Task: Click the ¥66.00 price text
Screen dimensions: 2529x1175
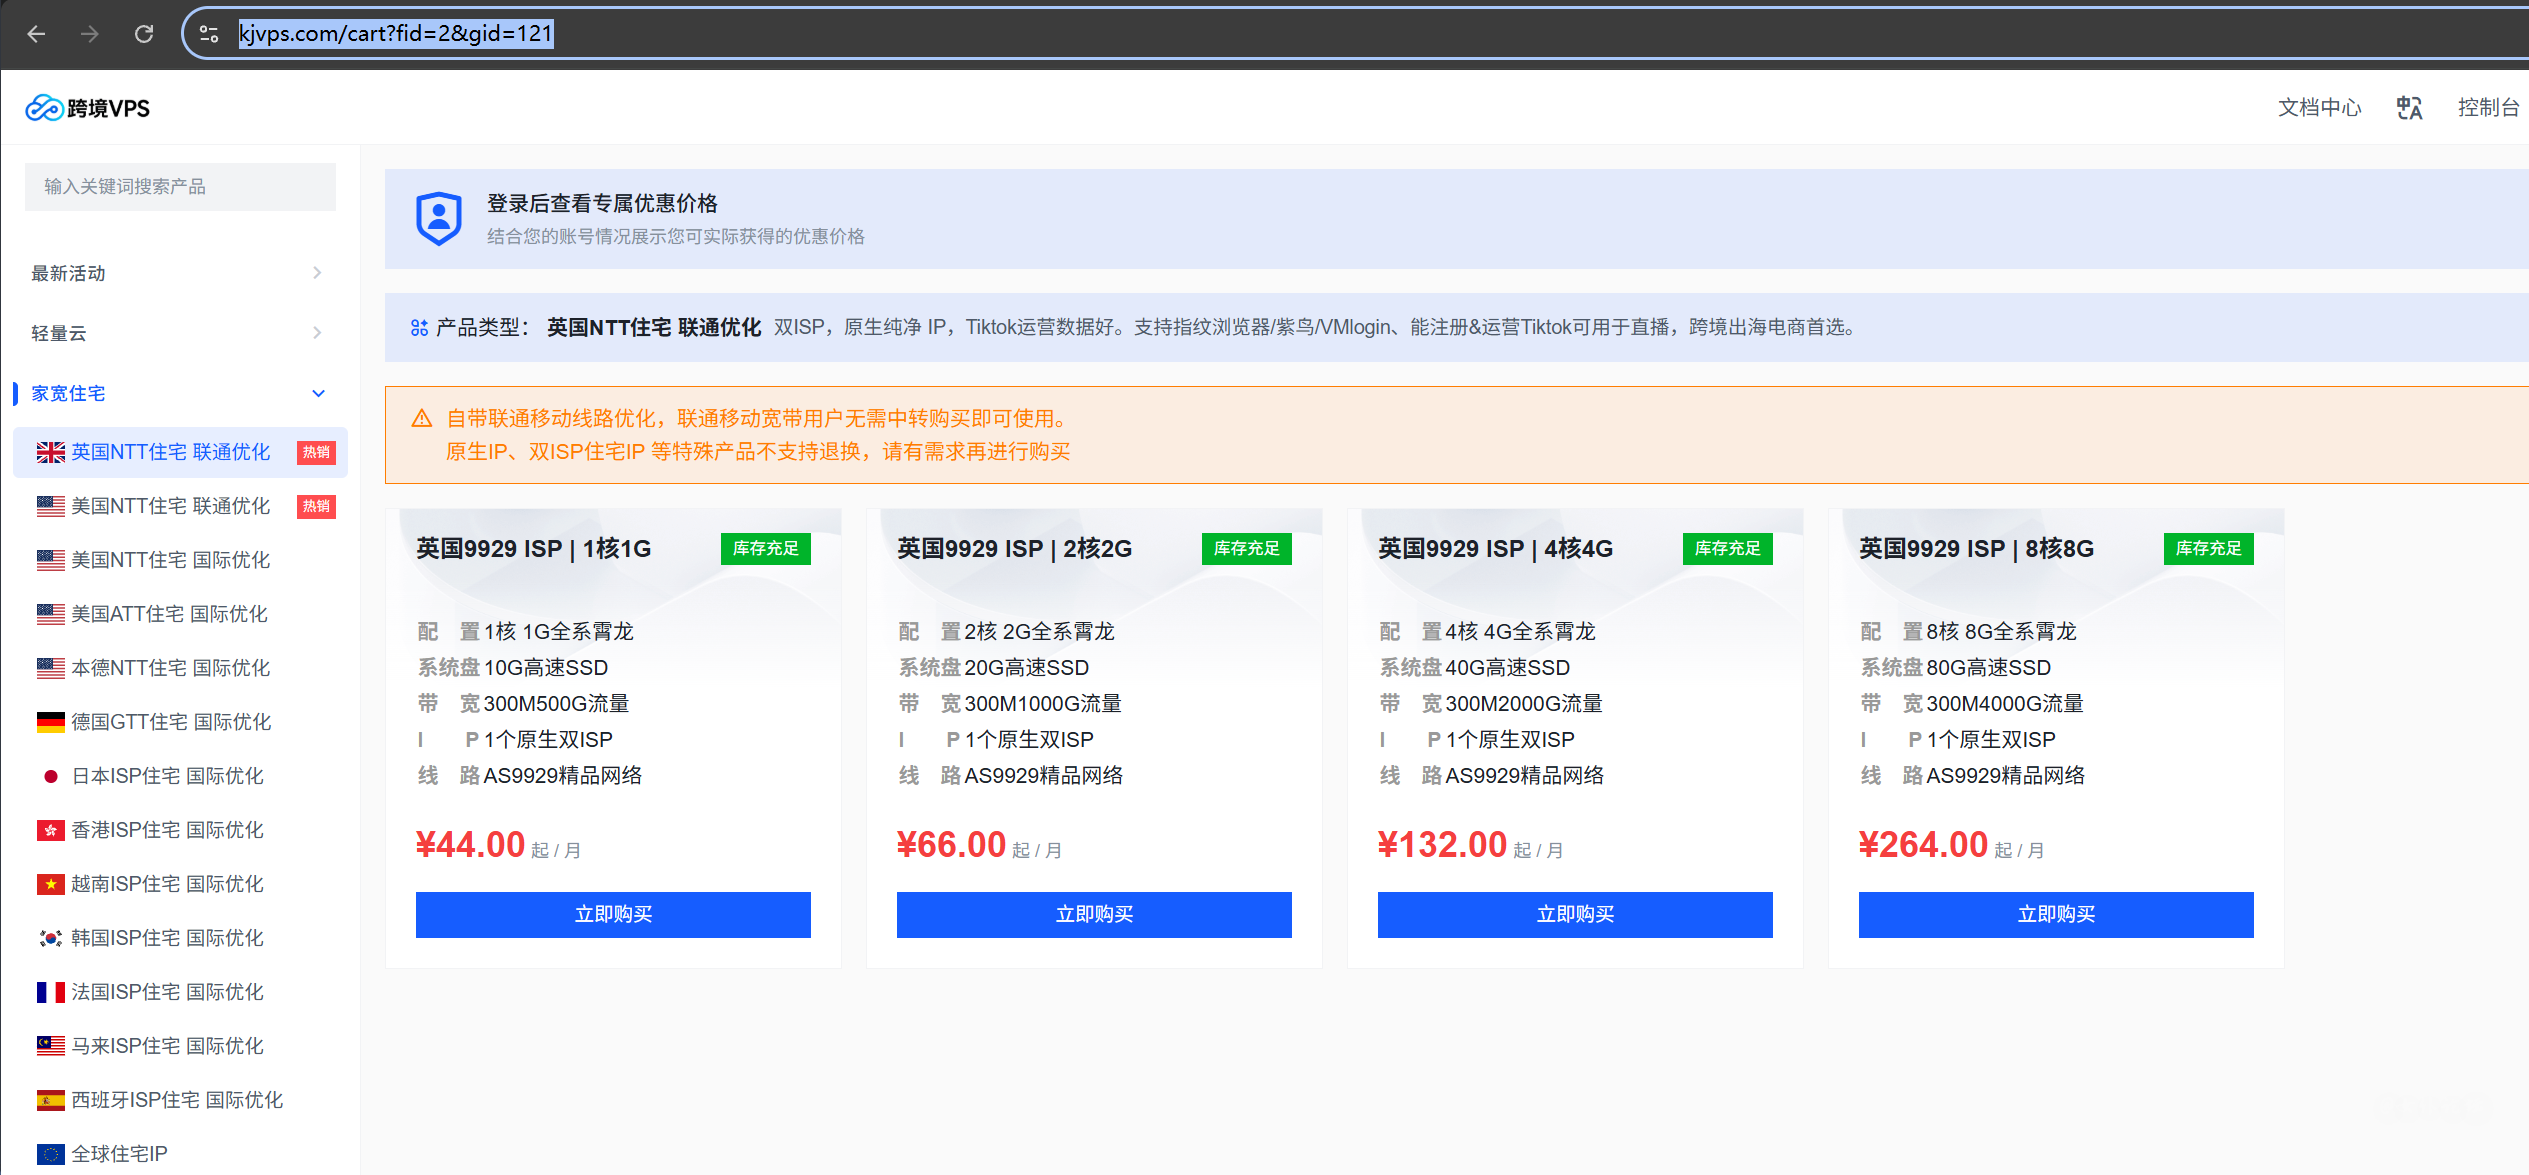Action: pyautogui.click(x=951, y=845)
